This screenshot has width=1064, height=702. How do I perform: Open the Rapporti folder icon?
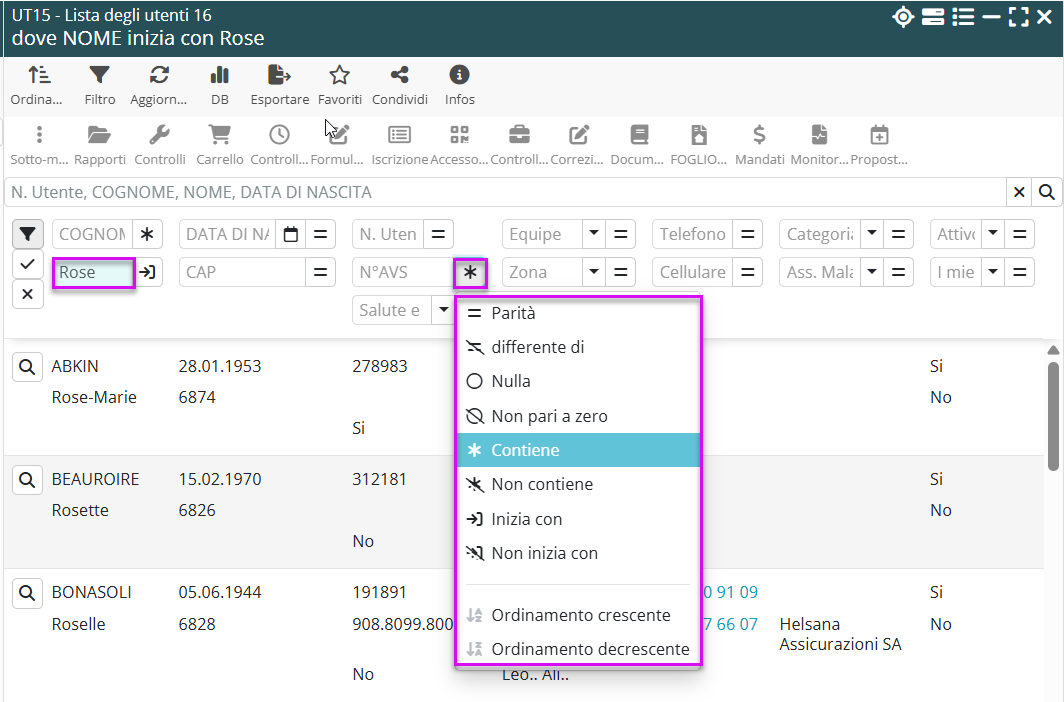99,135
